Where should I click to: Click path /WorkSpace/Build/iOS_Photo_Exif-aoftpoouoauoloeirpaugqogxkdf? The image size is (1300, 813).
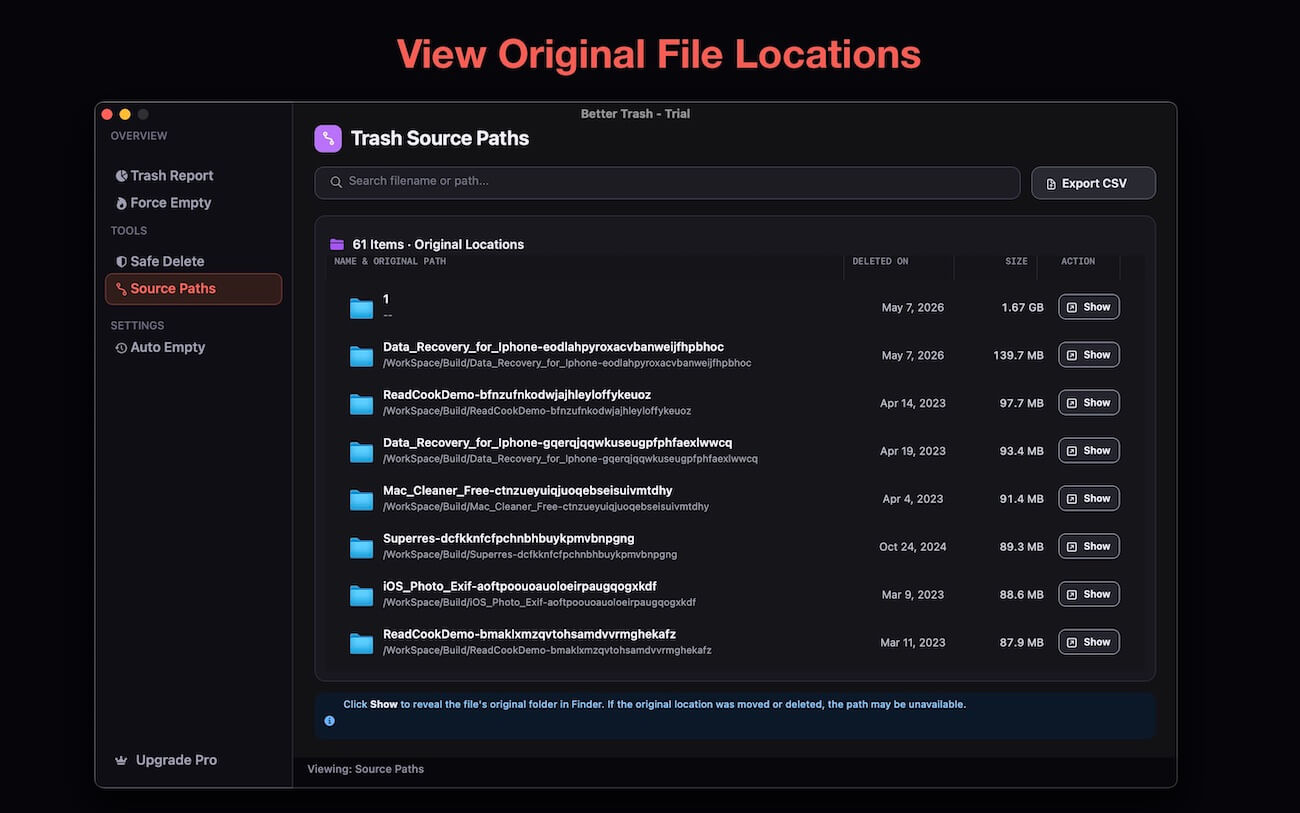(540, 603)
